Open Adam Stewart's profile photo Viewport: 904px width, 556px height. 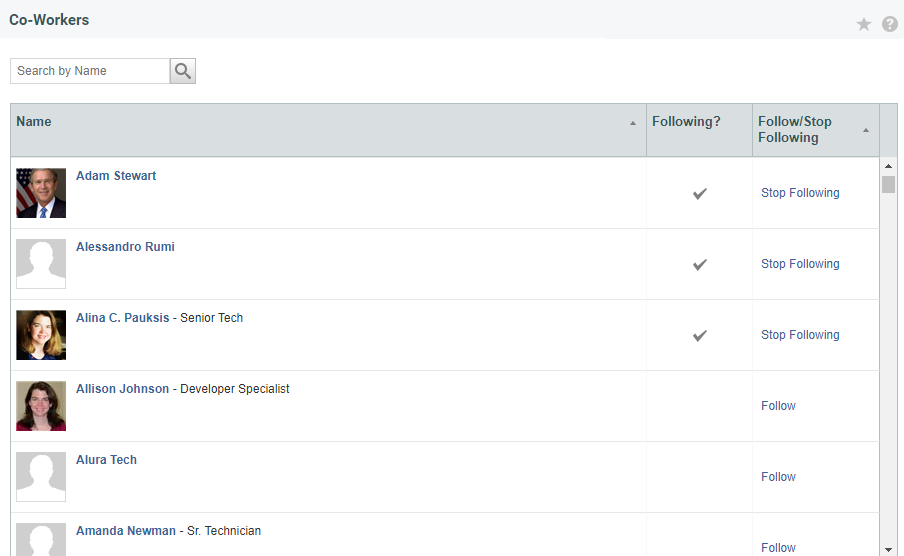click(x=41, y=193)
